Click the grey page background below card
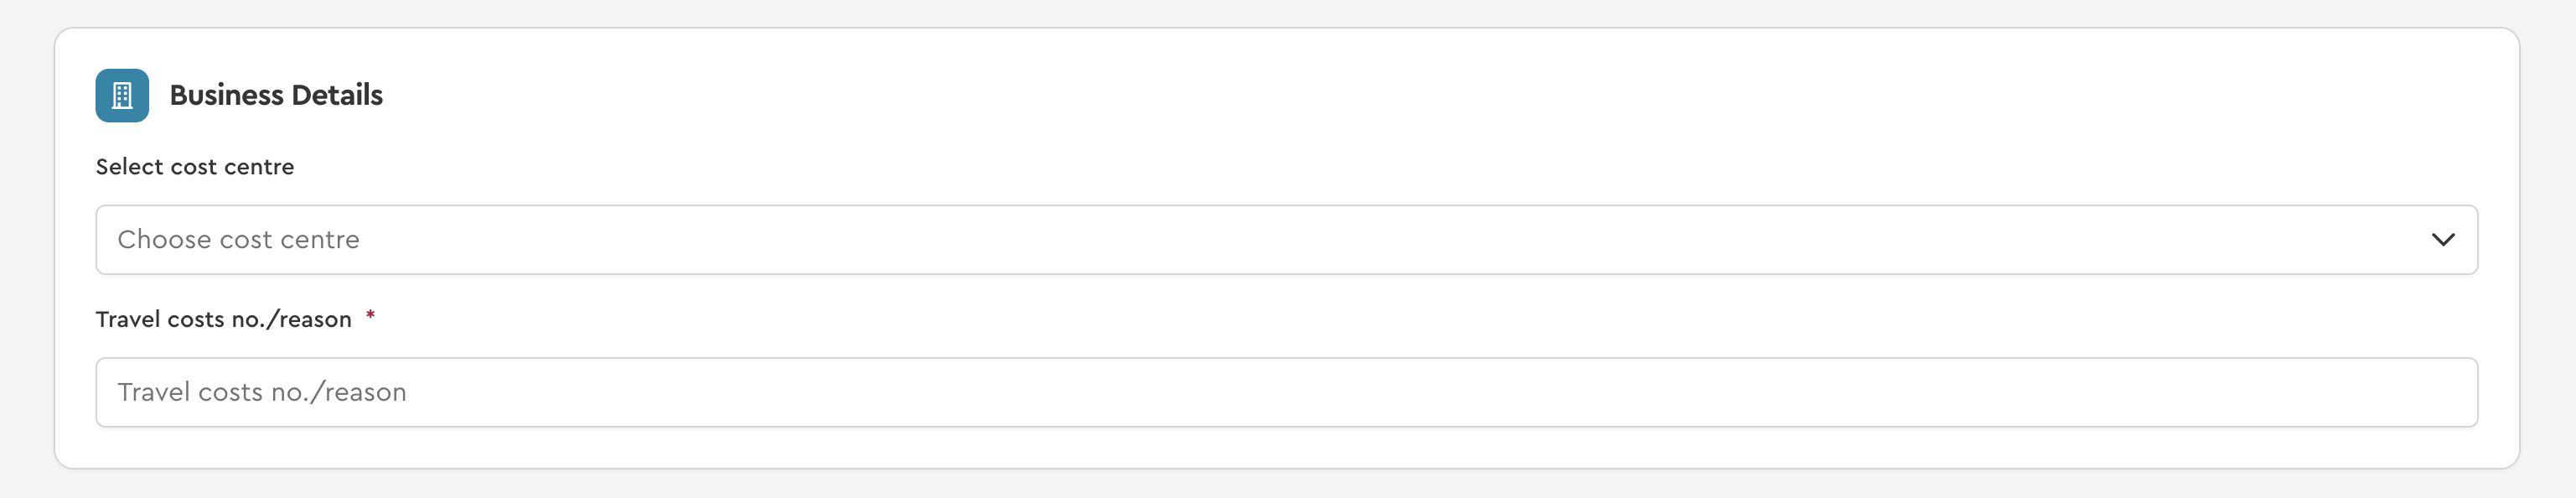 coord(1286,485)
